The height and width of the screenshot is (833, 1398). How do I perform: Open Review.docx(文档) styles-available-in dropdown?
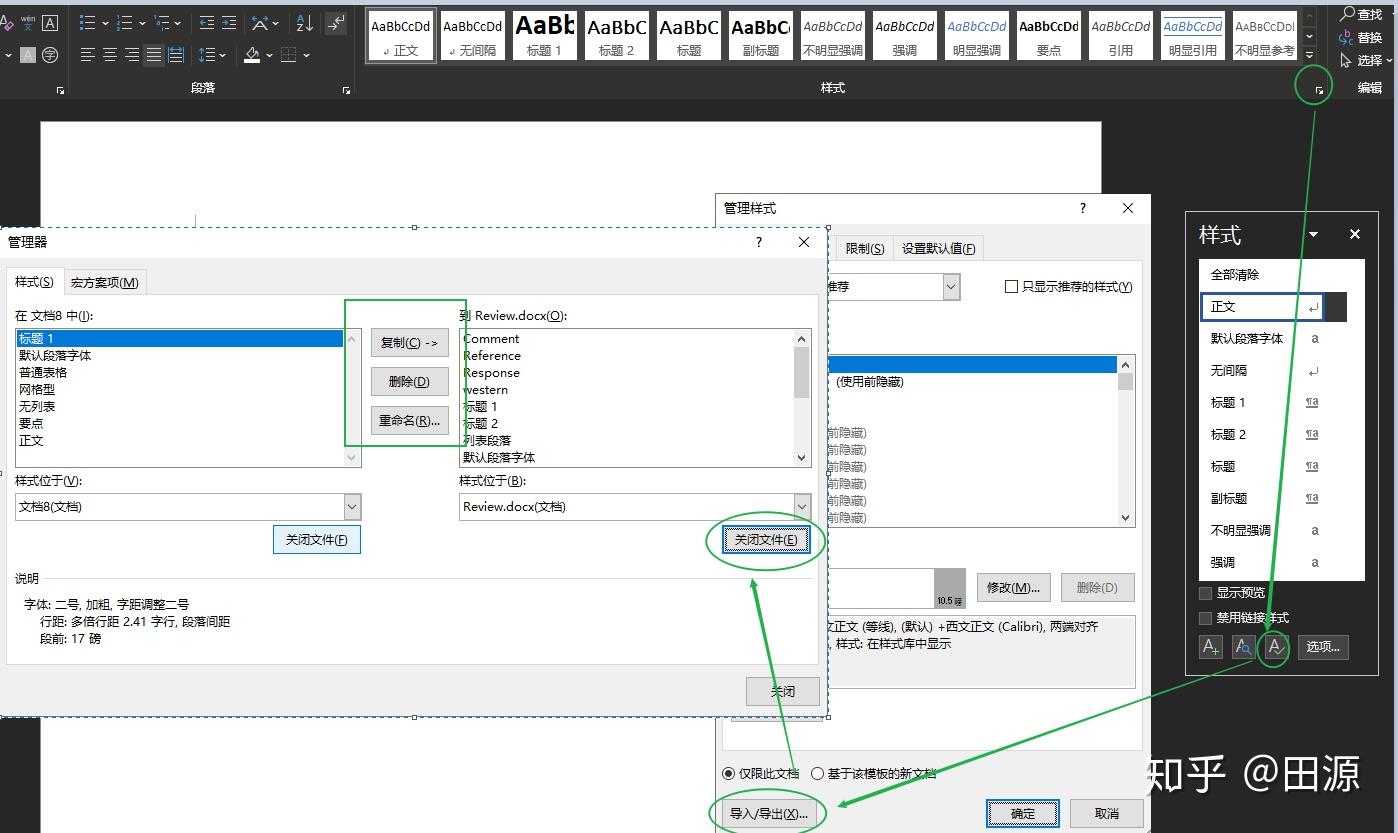click(802, 507)
